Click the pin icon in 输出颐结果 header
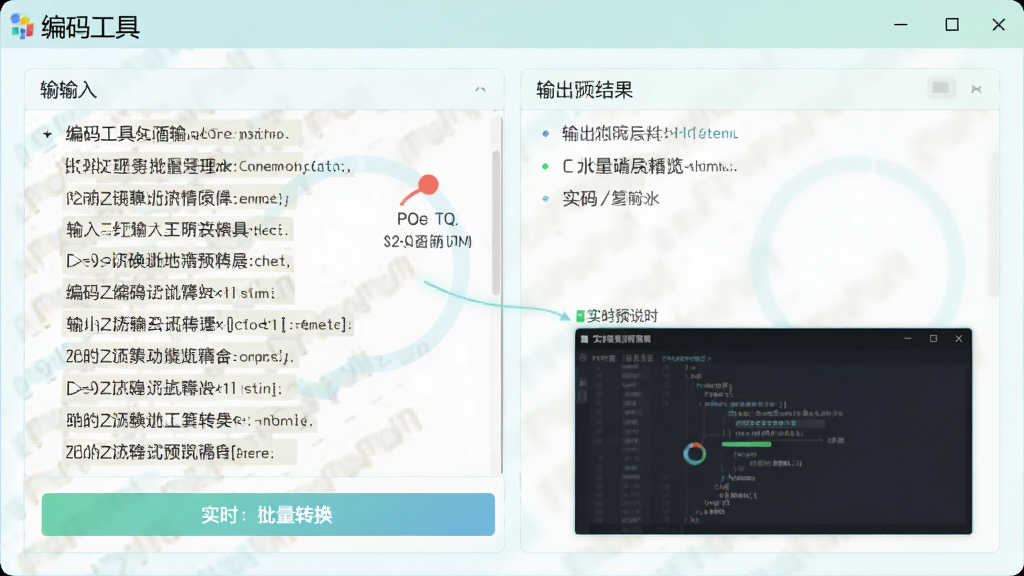The width and height of the screenshot is (1024, 576). 976,89
